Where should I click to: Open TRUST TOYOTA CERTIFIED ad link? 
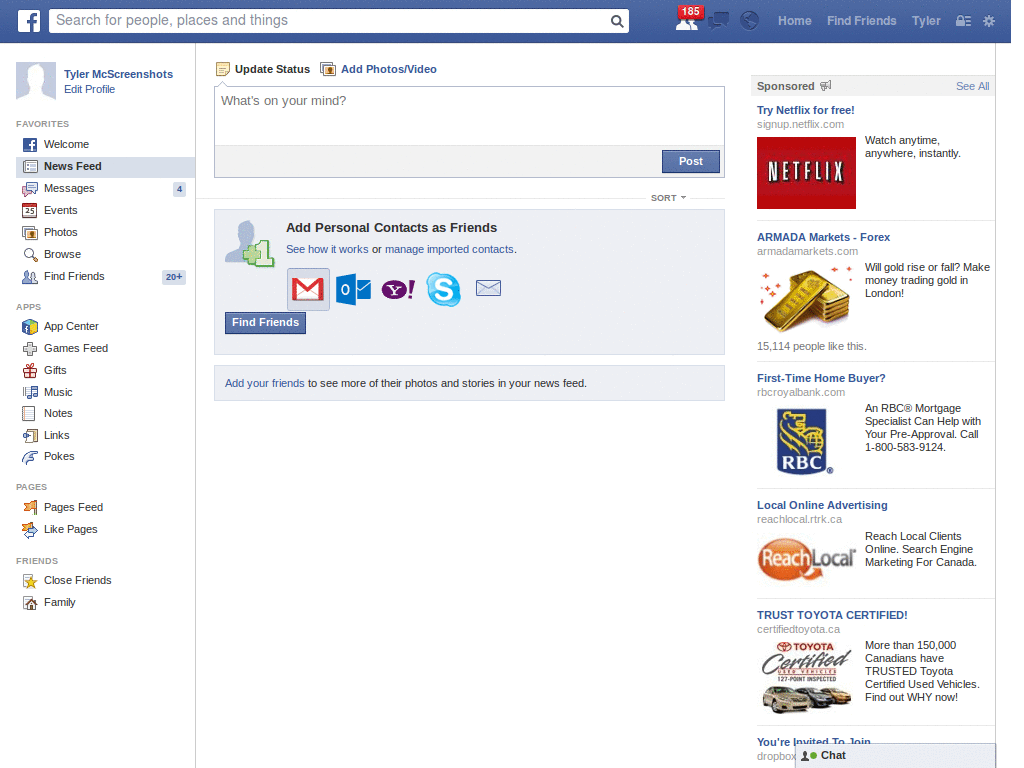coord(832,616)
